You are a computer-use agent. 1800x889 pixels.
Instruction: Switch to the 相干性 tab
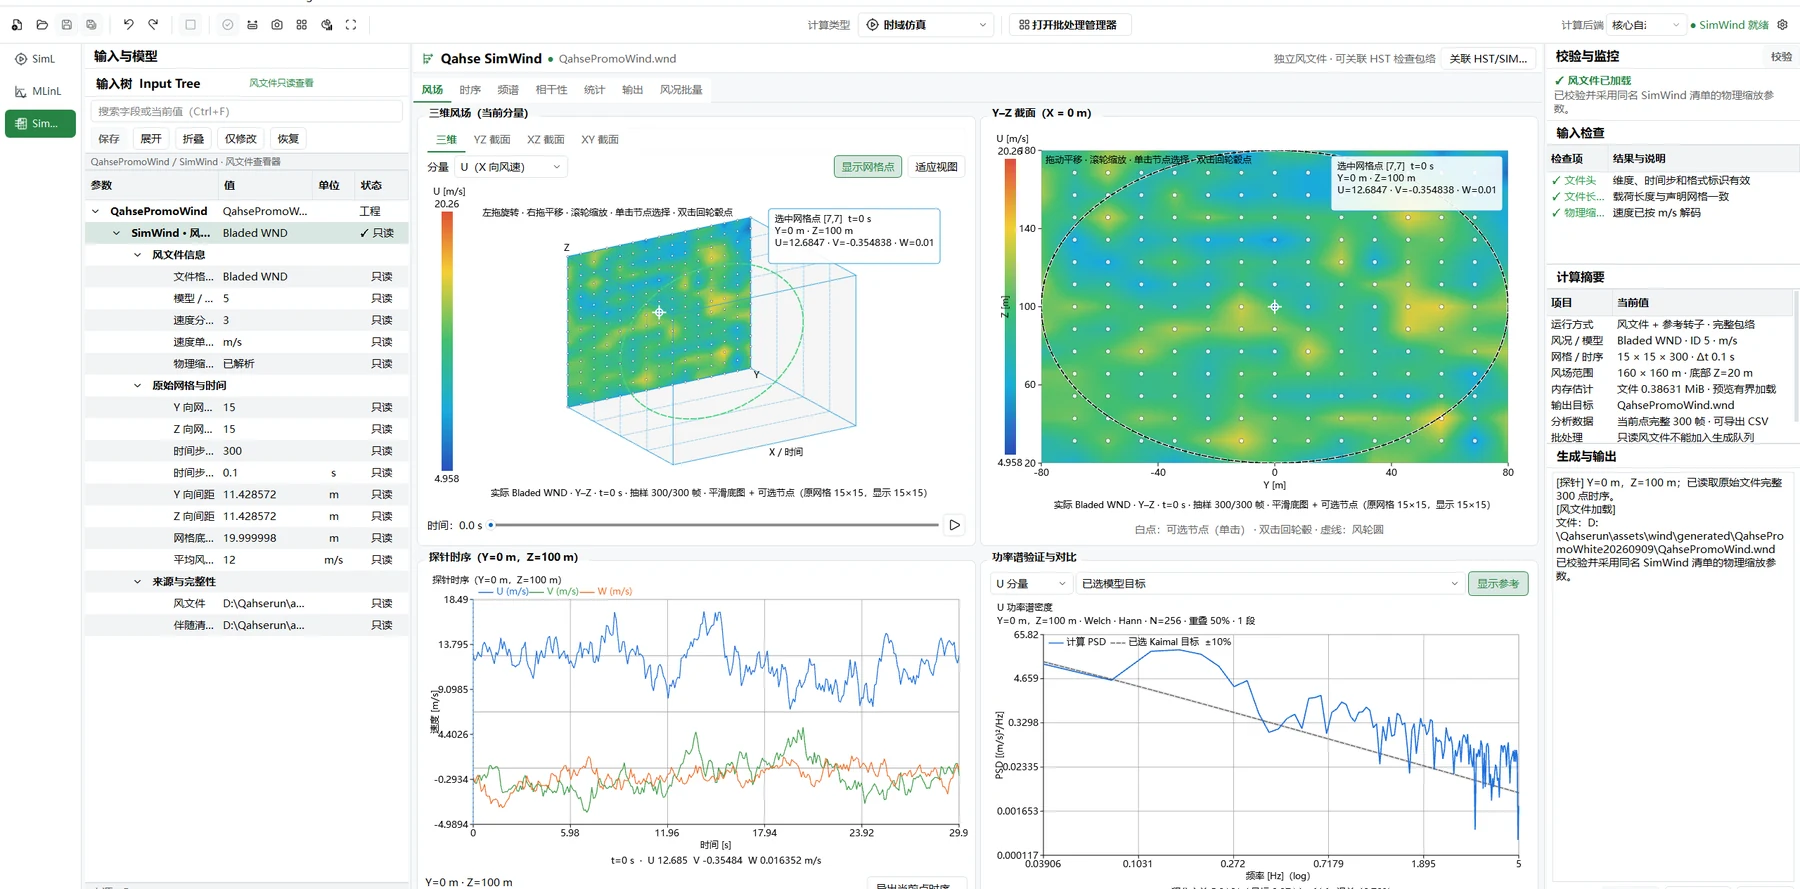pos(551,90)
